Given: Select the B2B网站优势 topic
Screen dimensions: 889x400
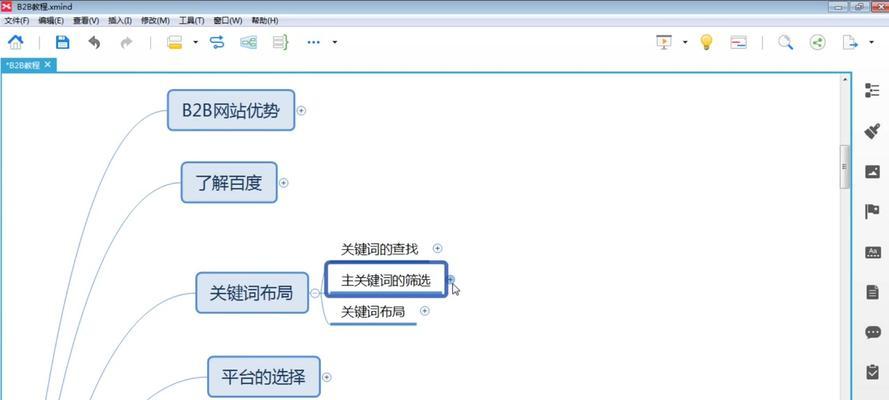Looking at the screenshot, I should point(231,110).
